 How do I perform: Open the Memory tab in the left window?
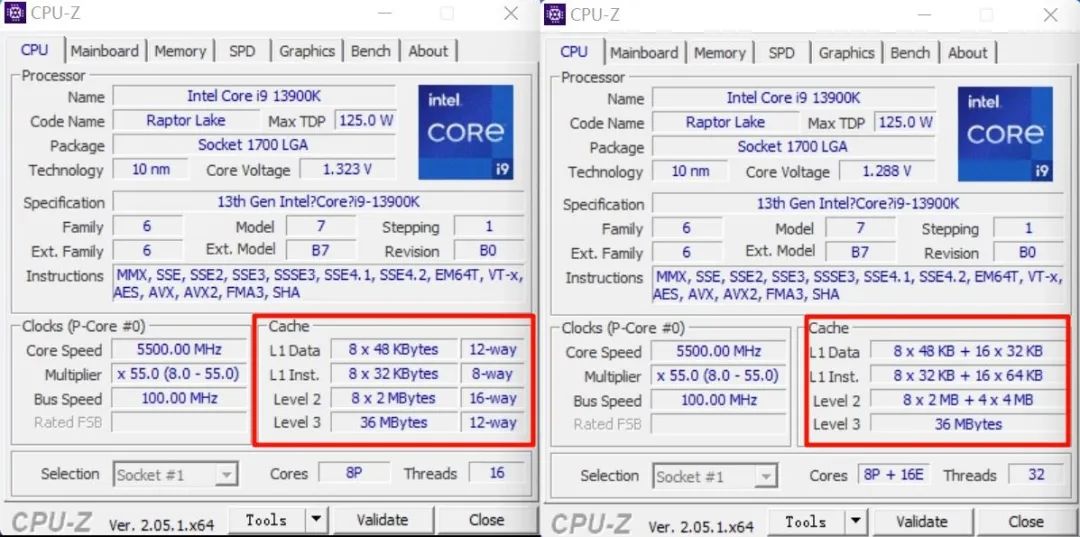[x=180, y=51]
